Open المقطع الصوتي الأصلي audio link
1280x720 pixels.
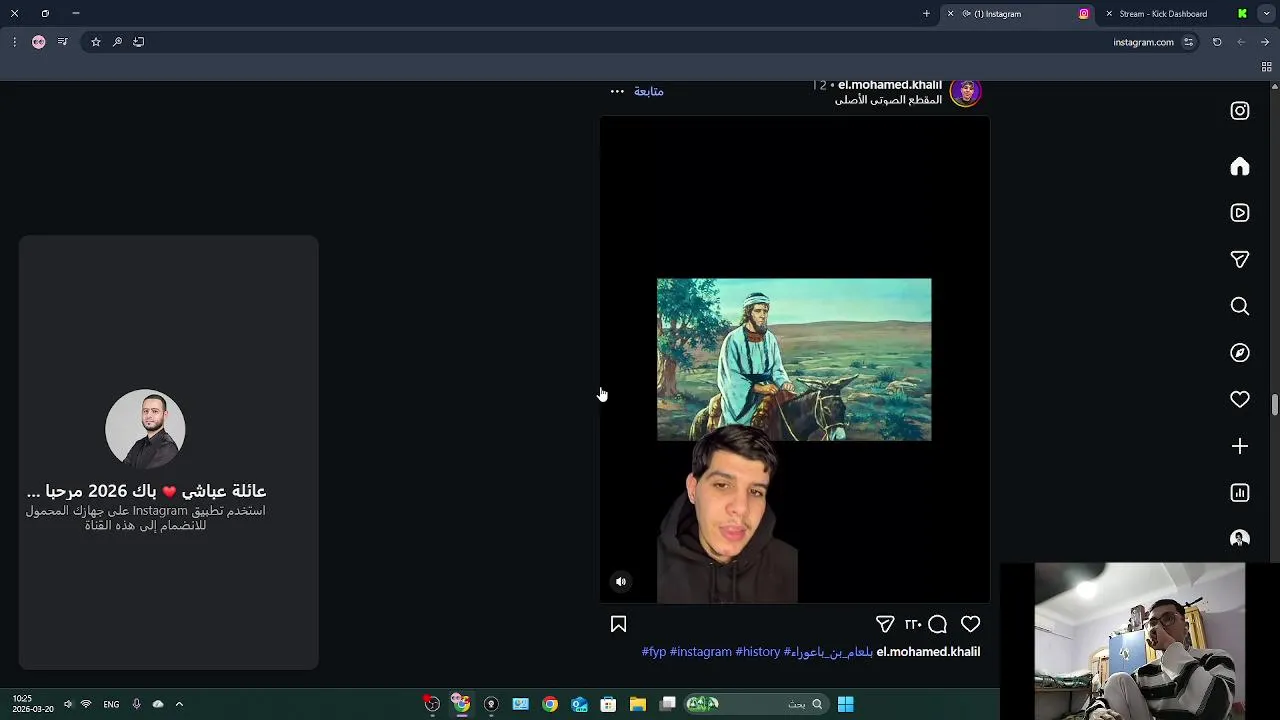click(x=888, y=100)
